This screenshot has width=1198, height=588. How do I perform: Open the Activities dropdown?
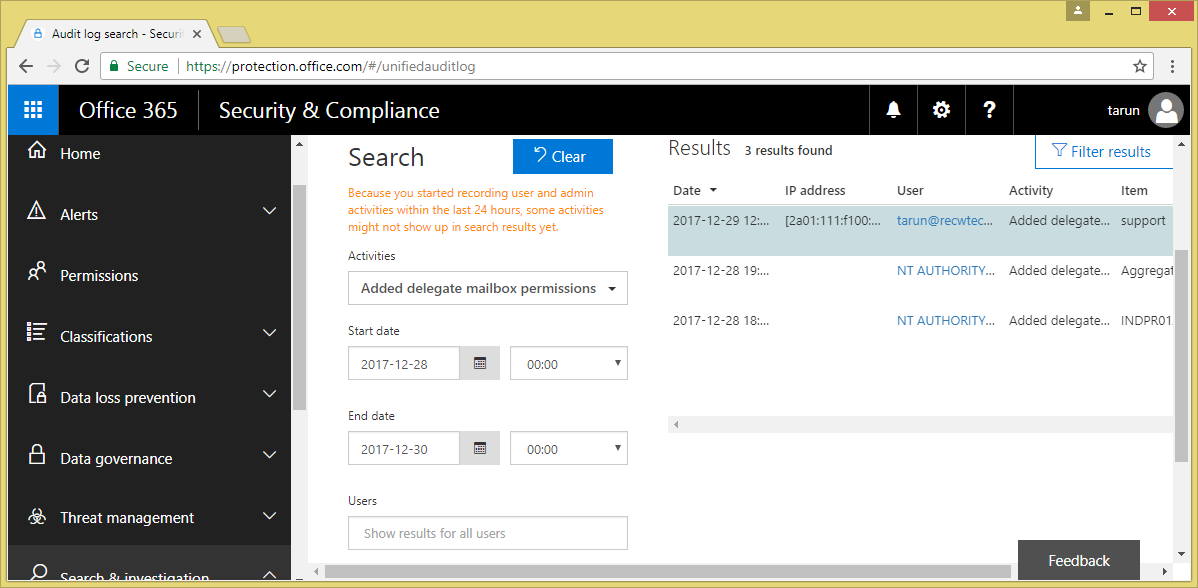point(487,289)
